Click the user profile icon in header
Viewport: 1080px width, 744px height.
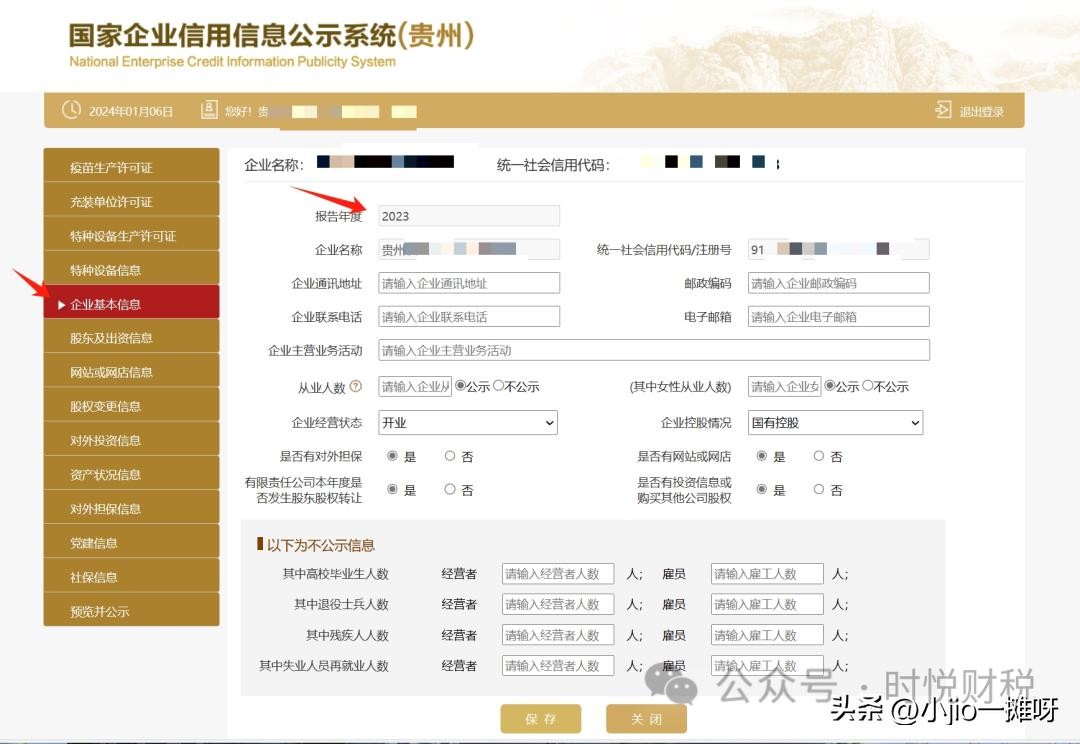tap(209, 110)
